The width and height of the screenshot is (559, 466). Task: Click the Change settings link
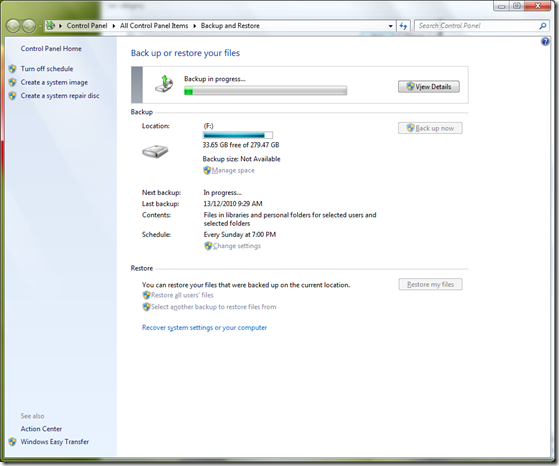click(237, 246)
